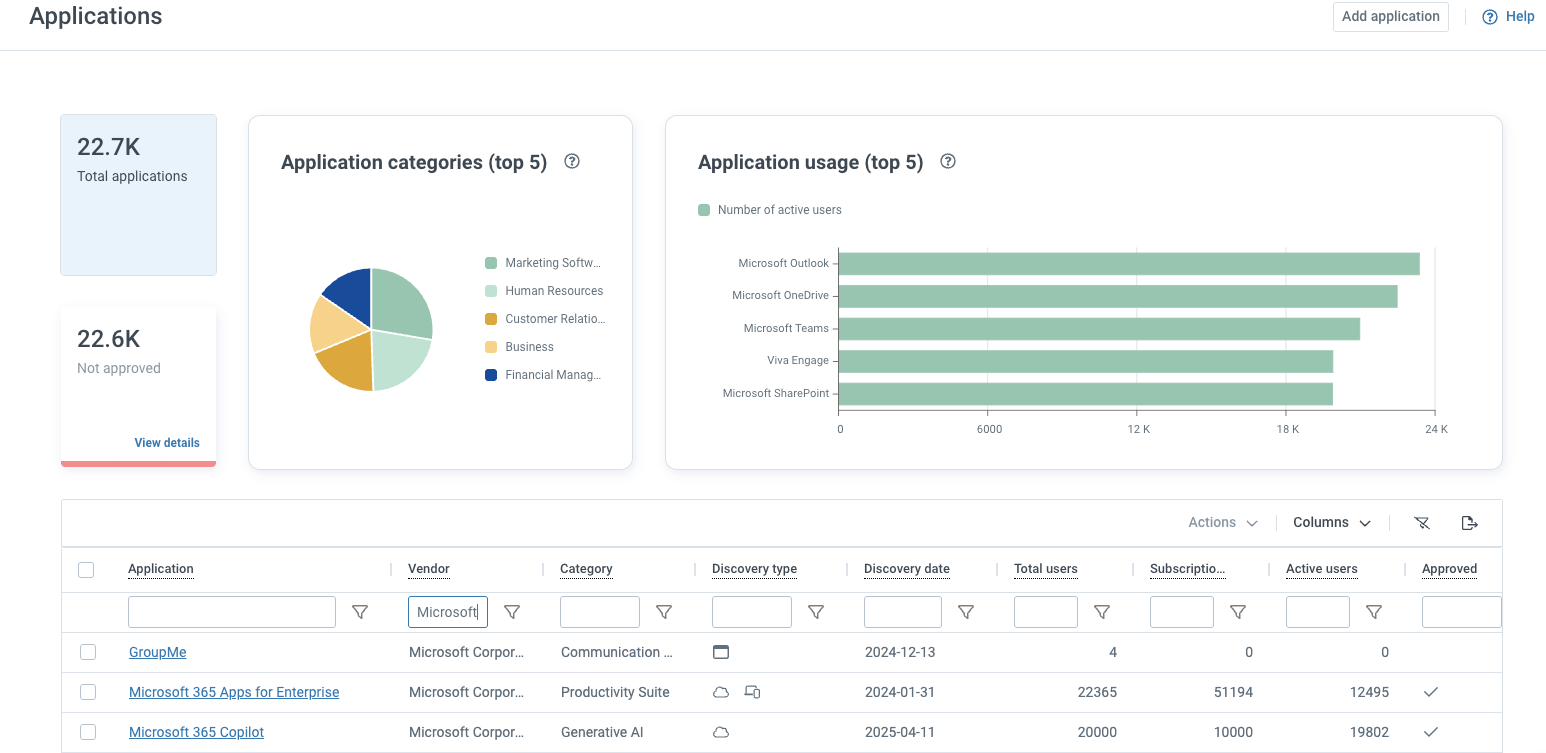This screenshot has width=1546, height=753.
Task: Click Business legend color swatch
Action: [x=490, y=347]
